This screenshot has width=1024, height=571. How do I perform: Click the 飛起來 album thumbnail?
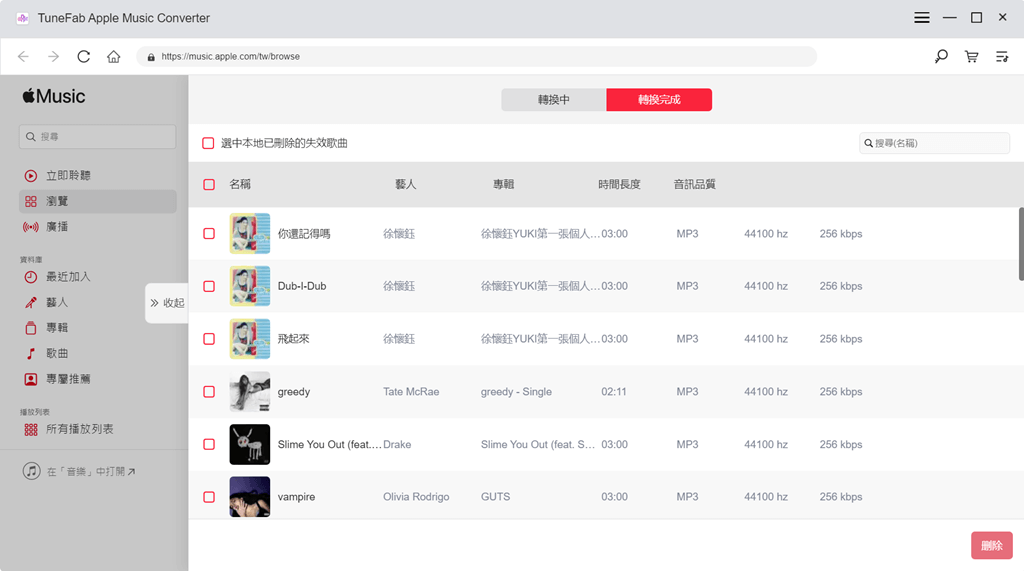(249, 339)
